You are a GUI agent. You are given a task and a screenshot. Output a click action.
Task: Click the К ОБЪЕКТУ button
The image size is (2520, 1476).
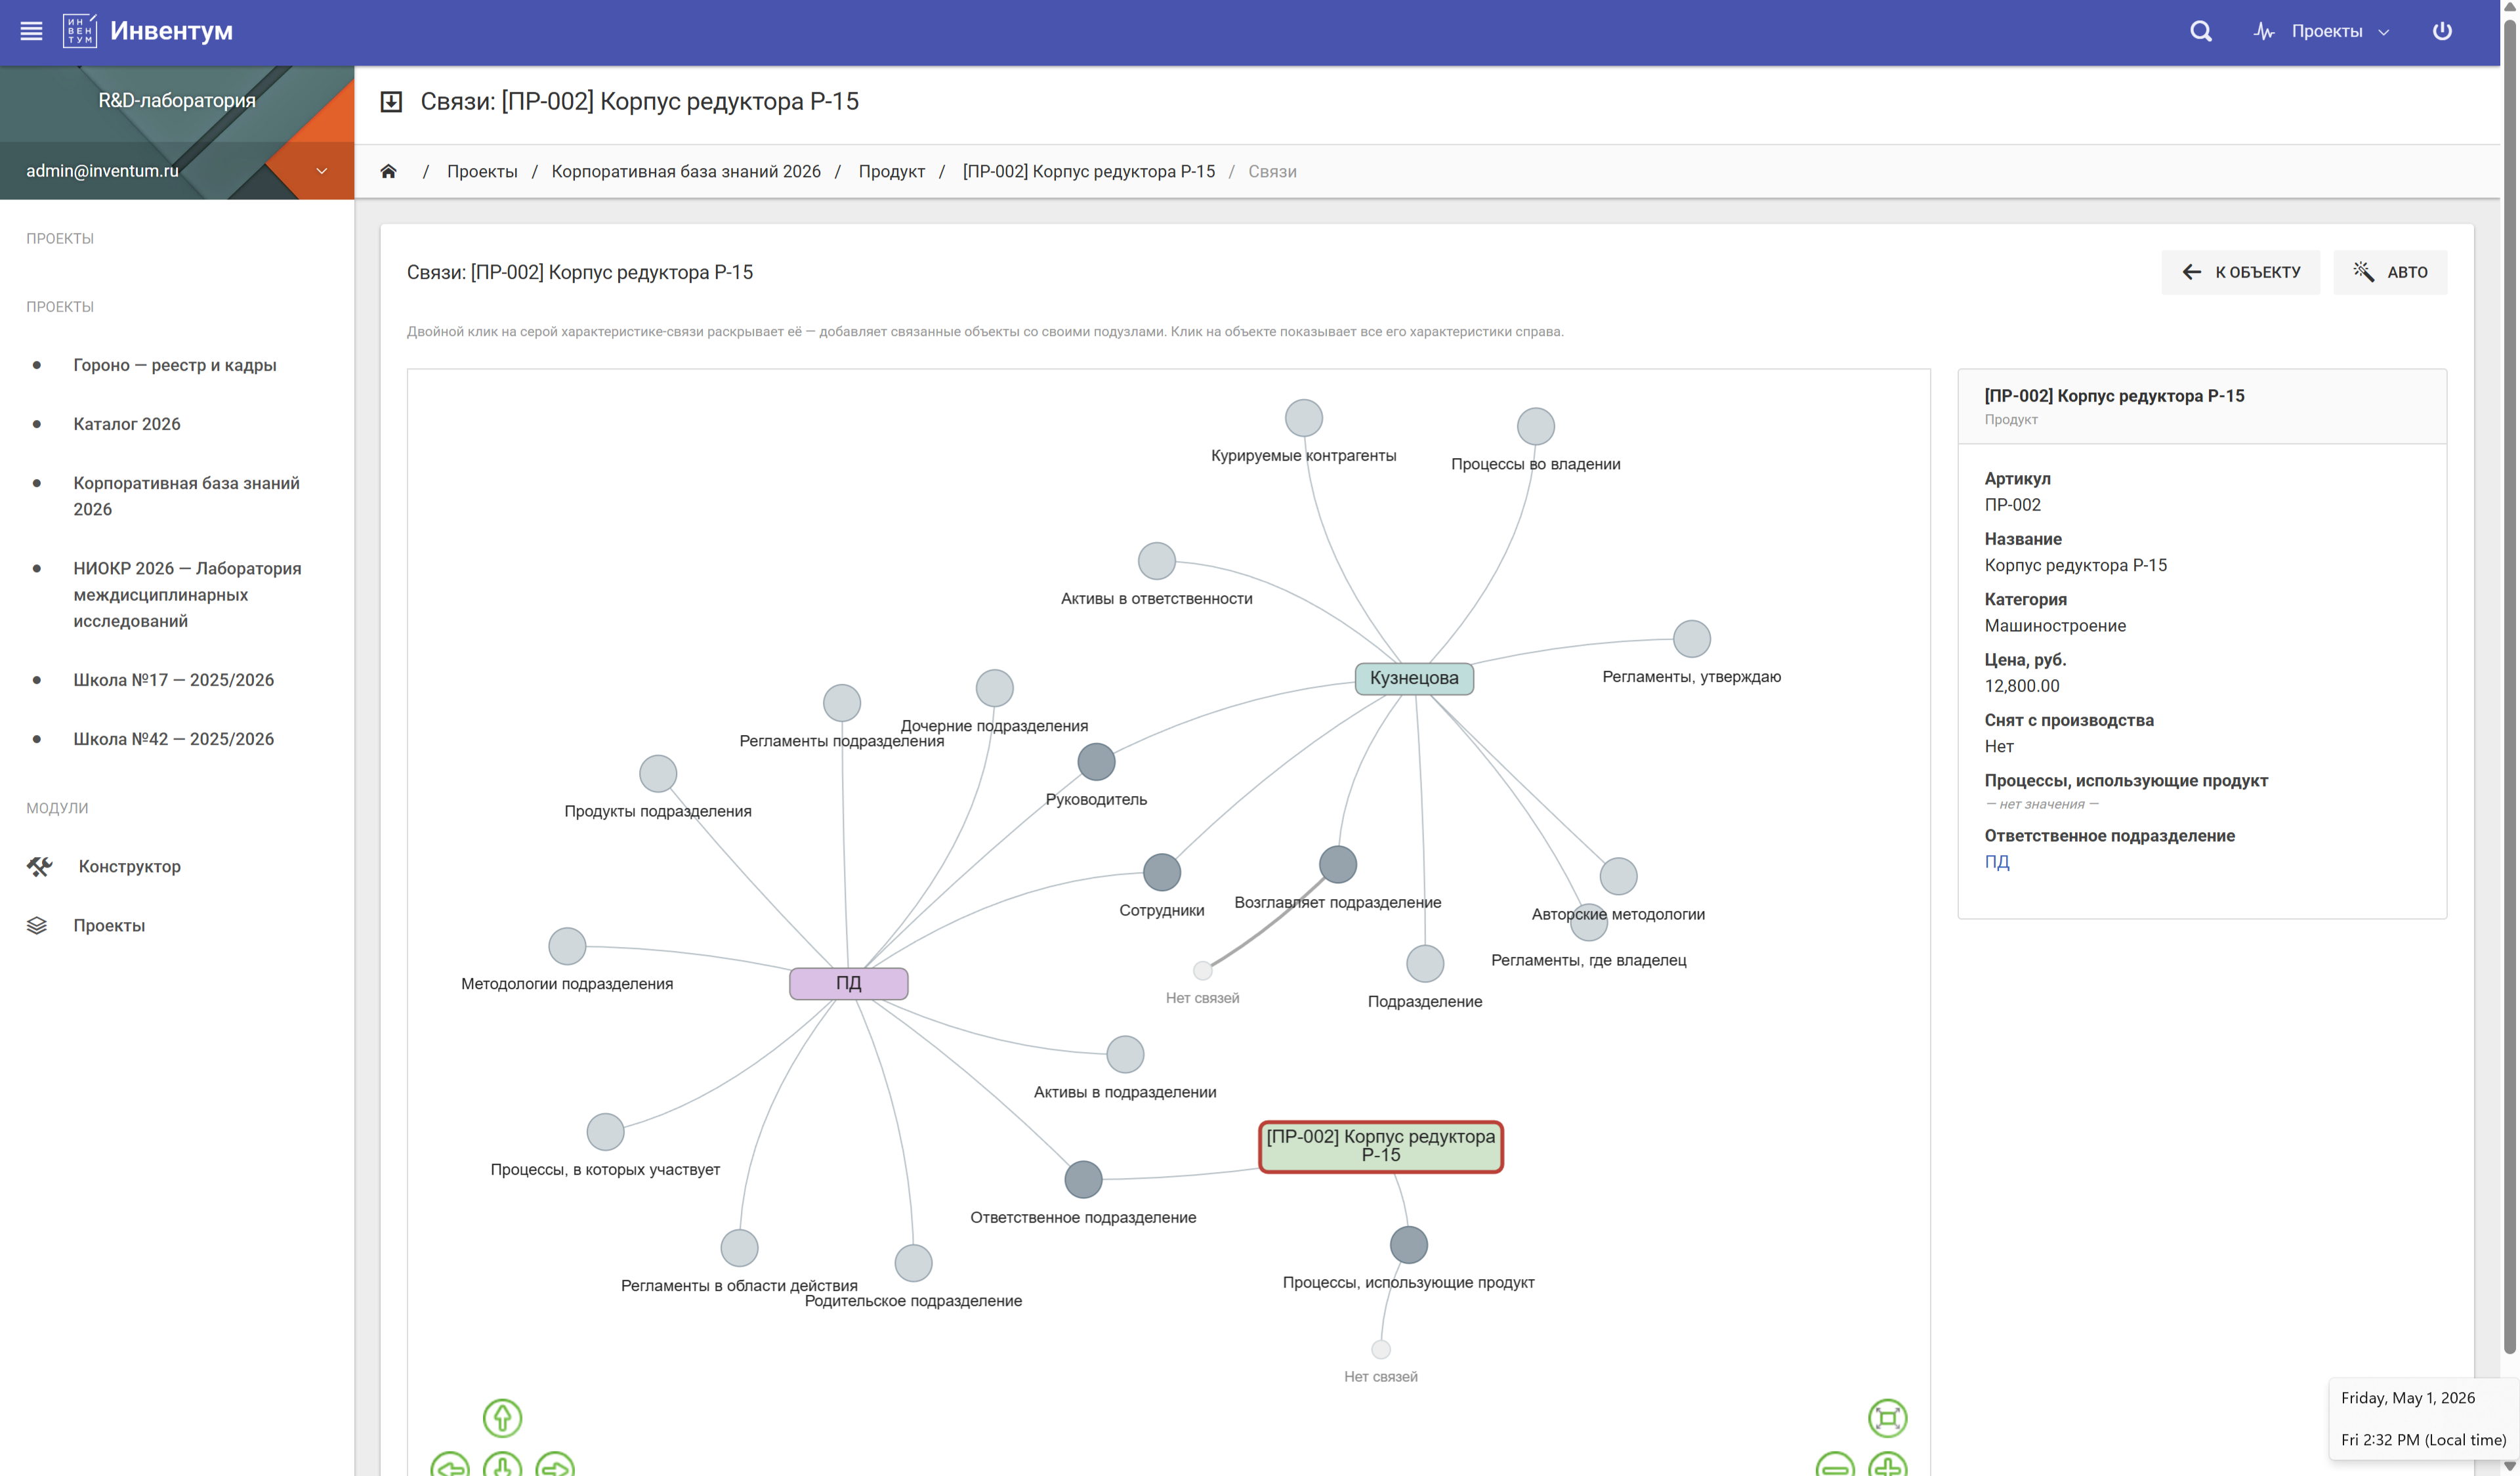click(2240, 272)
